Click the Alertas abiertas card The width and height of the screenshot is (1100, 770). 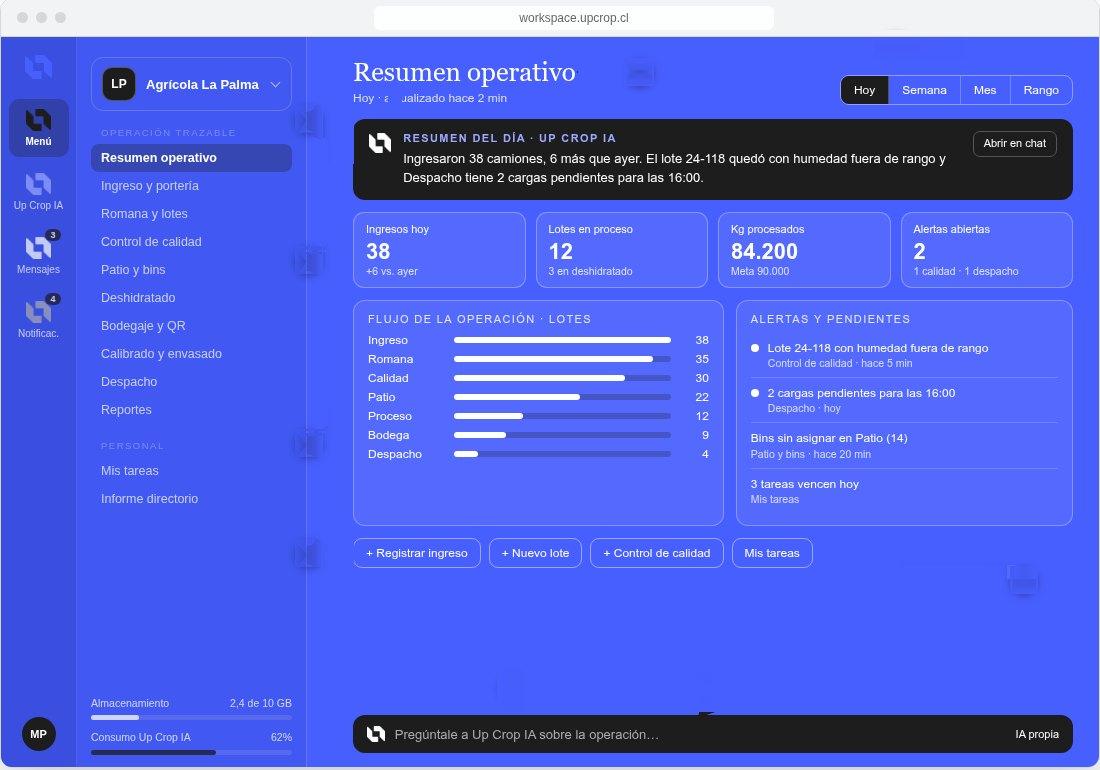click(986, 250)
